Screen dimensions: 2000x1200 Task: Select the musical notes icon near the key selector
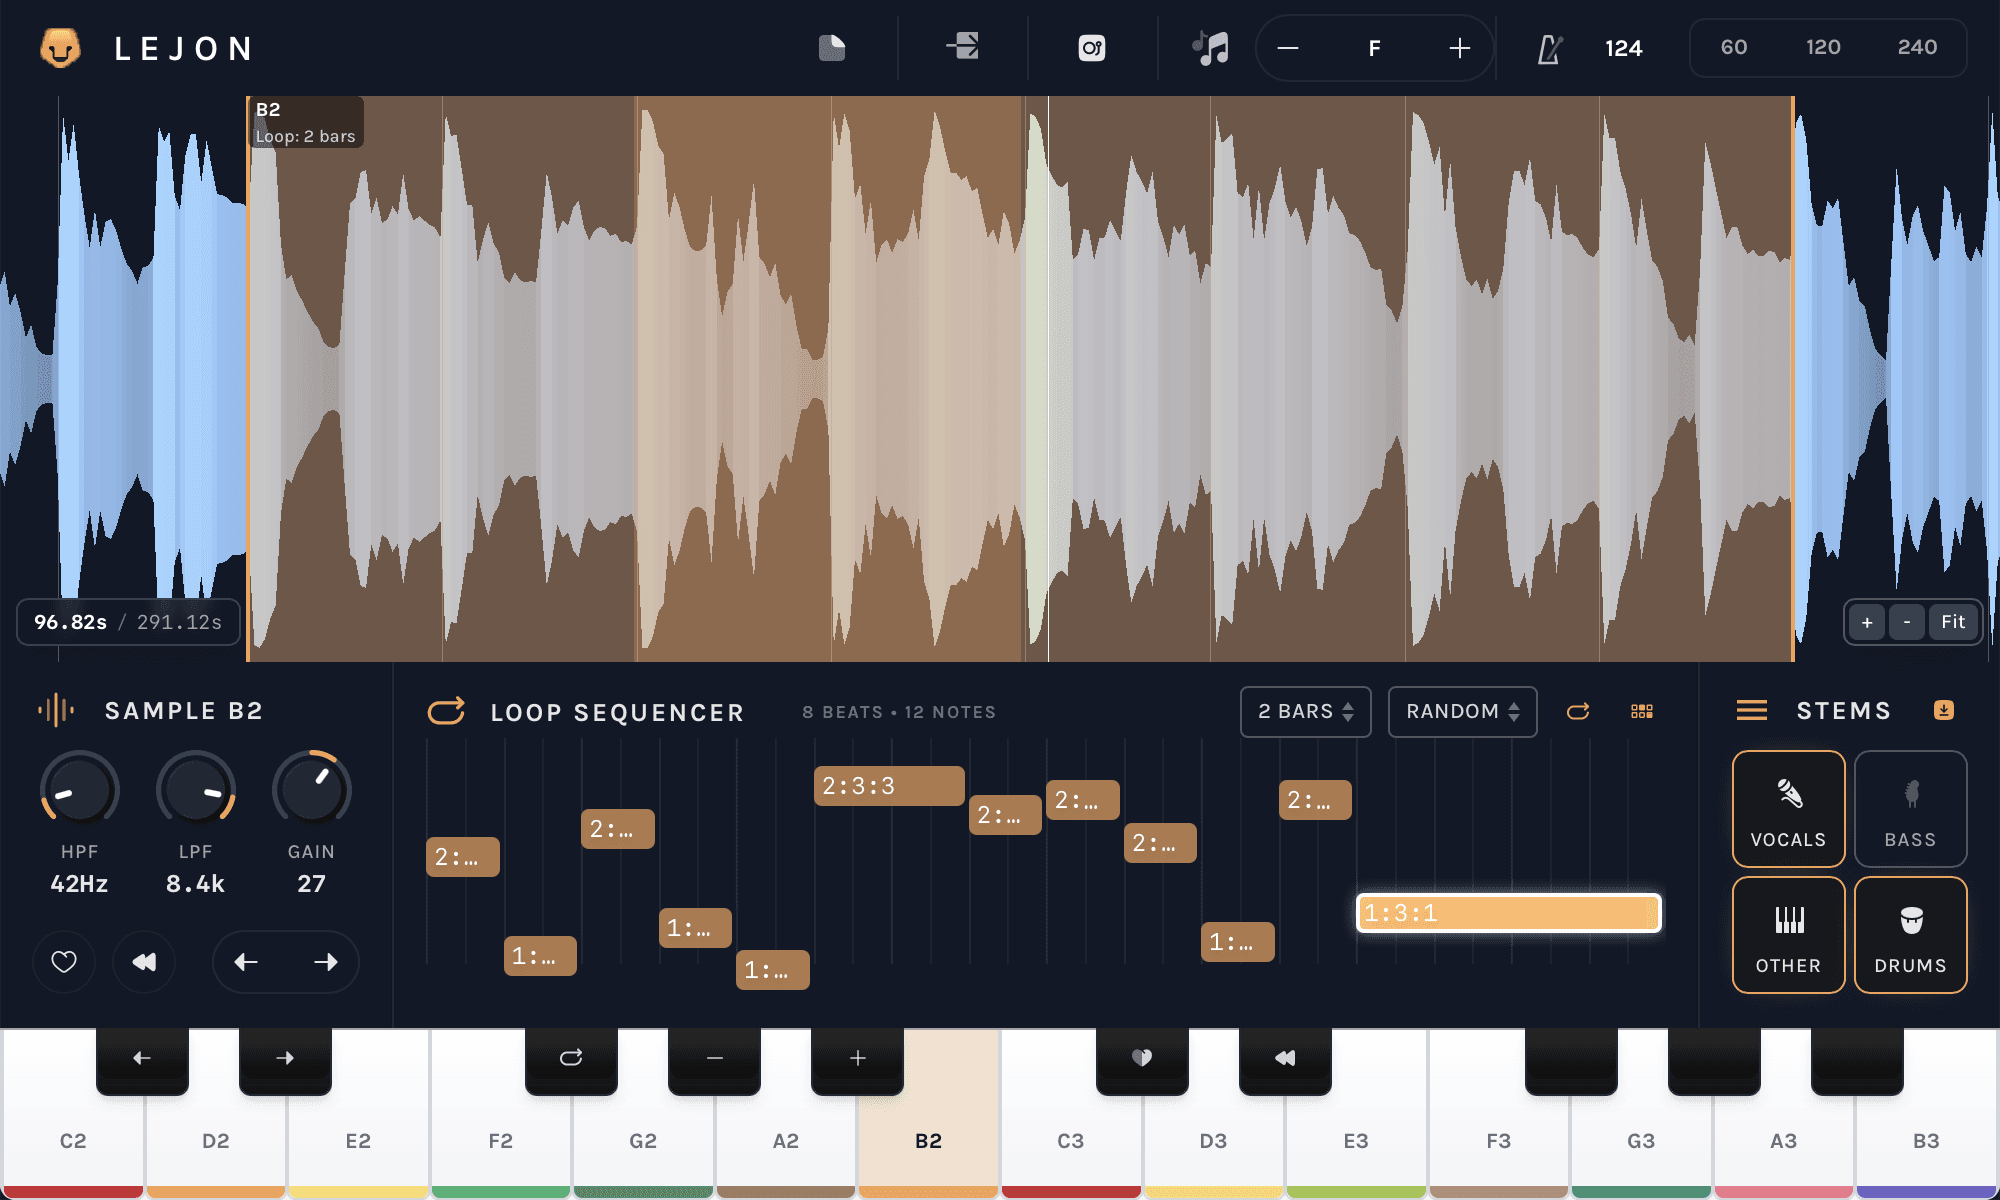pyautogui.click(x=1212, y=47)
